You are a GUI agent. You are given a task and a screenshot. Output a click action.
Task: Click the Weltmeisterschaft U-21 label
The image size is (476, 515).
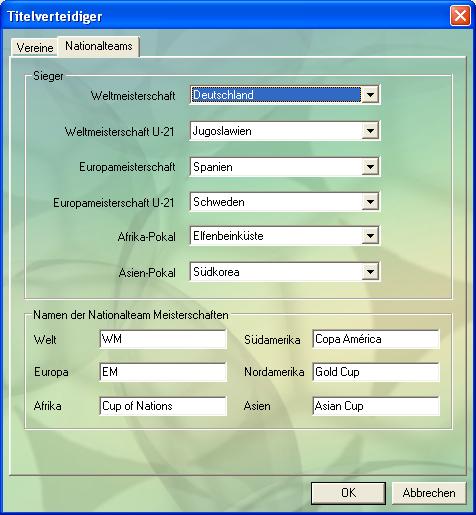point(120,132)
